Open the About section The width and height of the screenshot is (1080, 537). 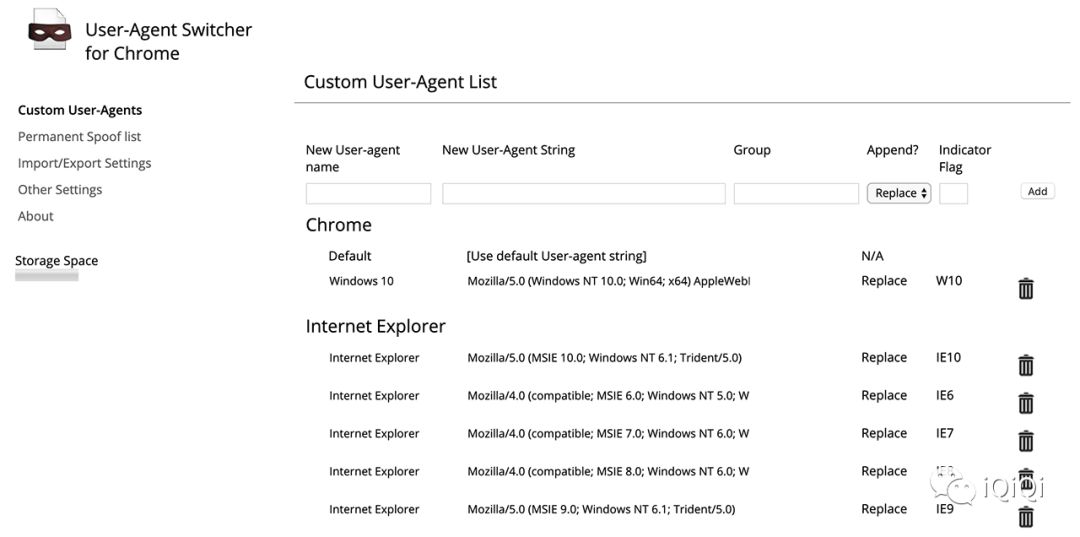(36, 216)
